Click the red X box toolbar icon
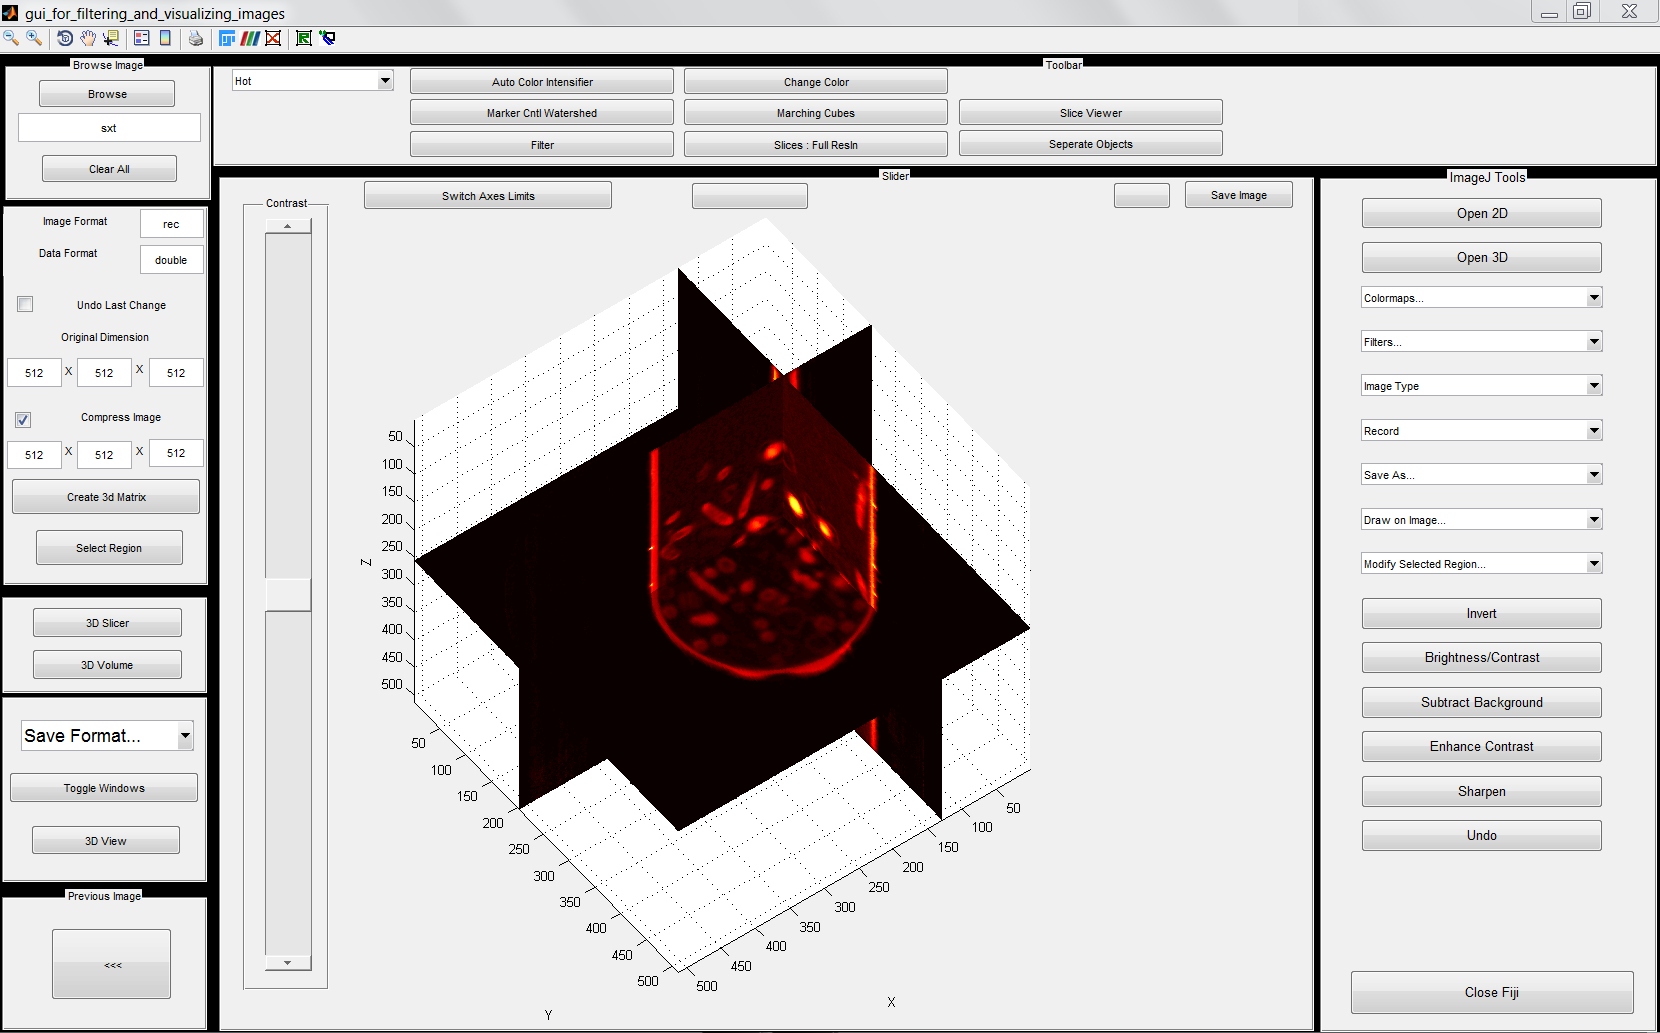Image resolution: width=1660 pixels, height=1033 pixels. [x=273, y=38]
